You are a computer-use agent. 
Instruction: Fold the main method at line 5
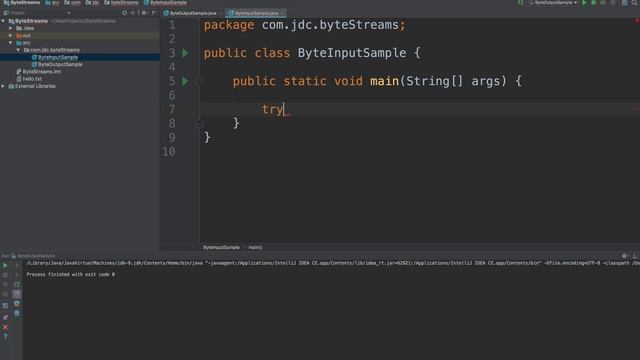click(x=200, y=81)
